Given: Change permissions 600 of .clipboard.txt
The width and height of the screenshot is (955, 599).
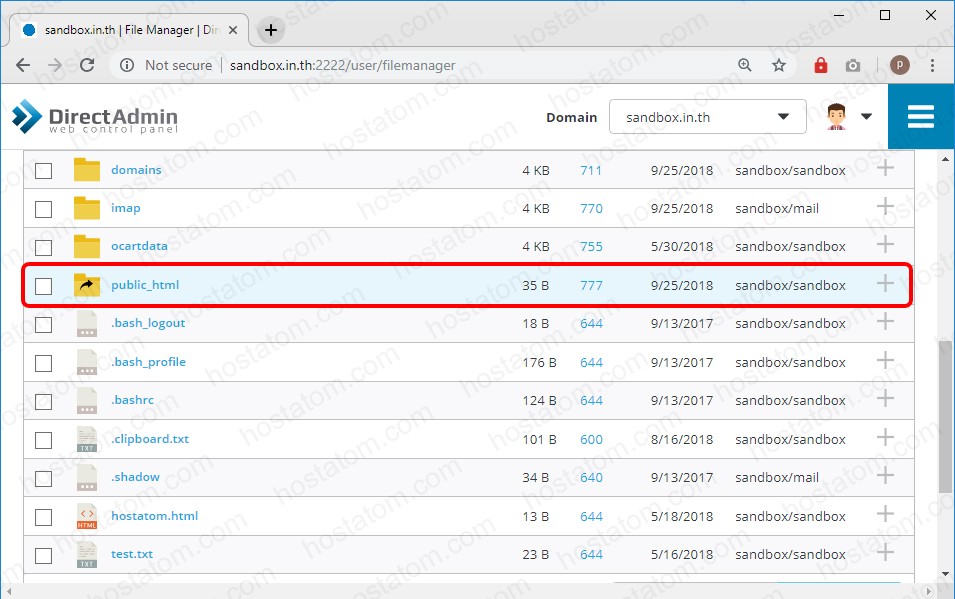Looking at the screenshot, I should [591, 440].
